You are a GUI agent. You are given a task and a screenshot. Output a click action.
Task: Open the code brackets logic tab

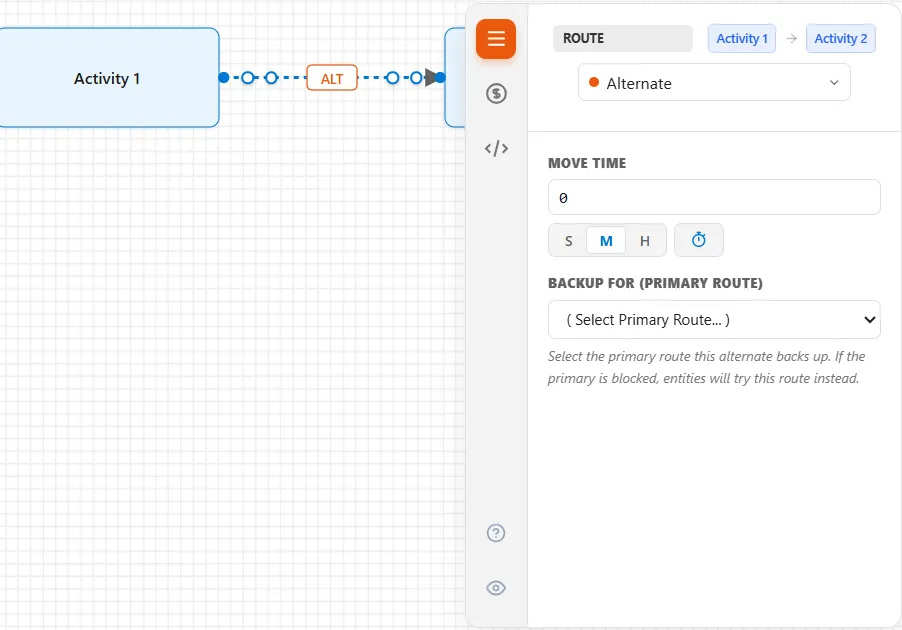496,148
